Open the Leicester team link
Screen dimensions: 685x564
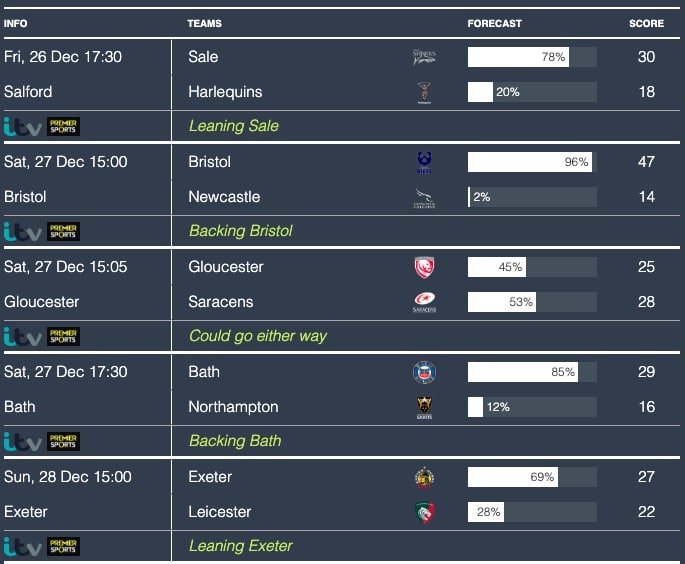pyautogui.click(x=220, y=512)
